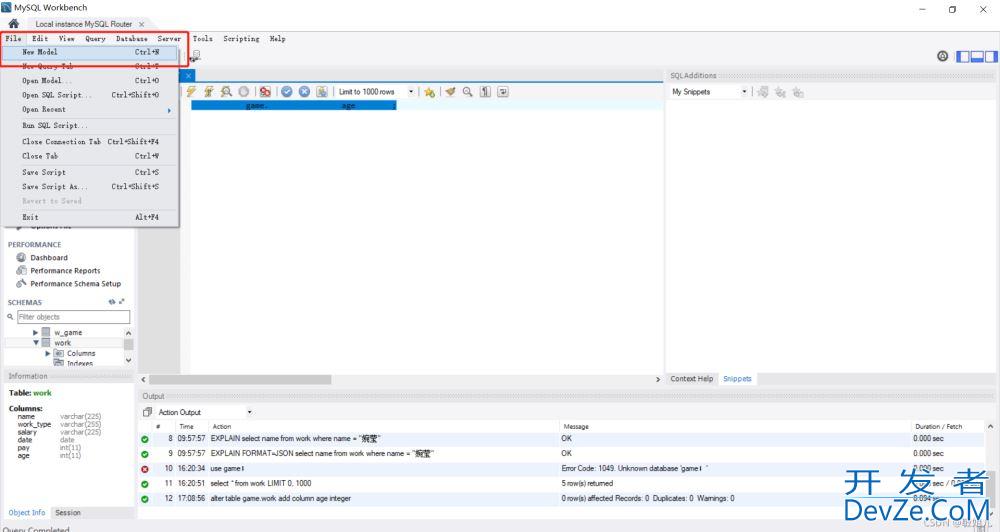1000x532 pixels.
Task: Click the Filter objects search field
Action: tap(73, 316)
